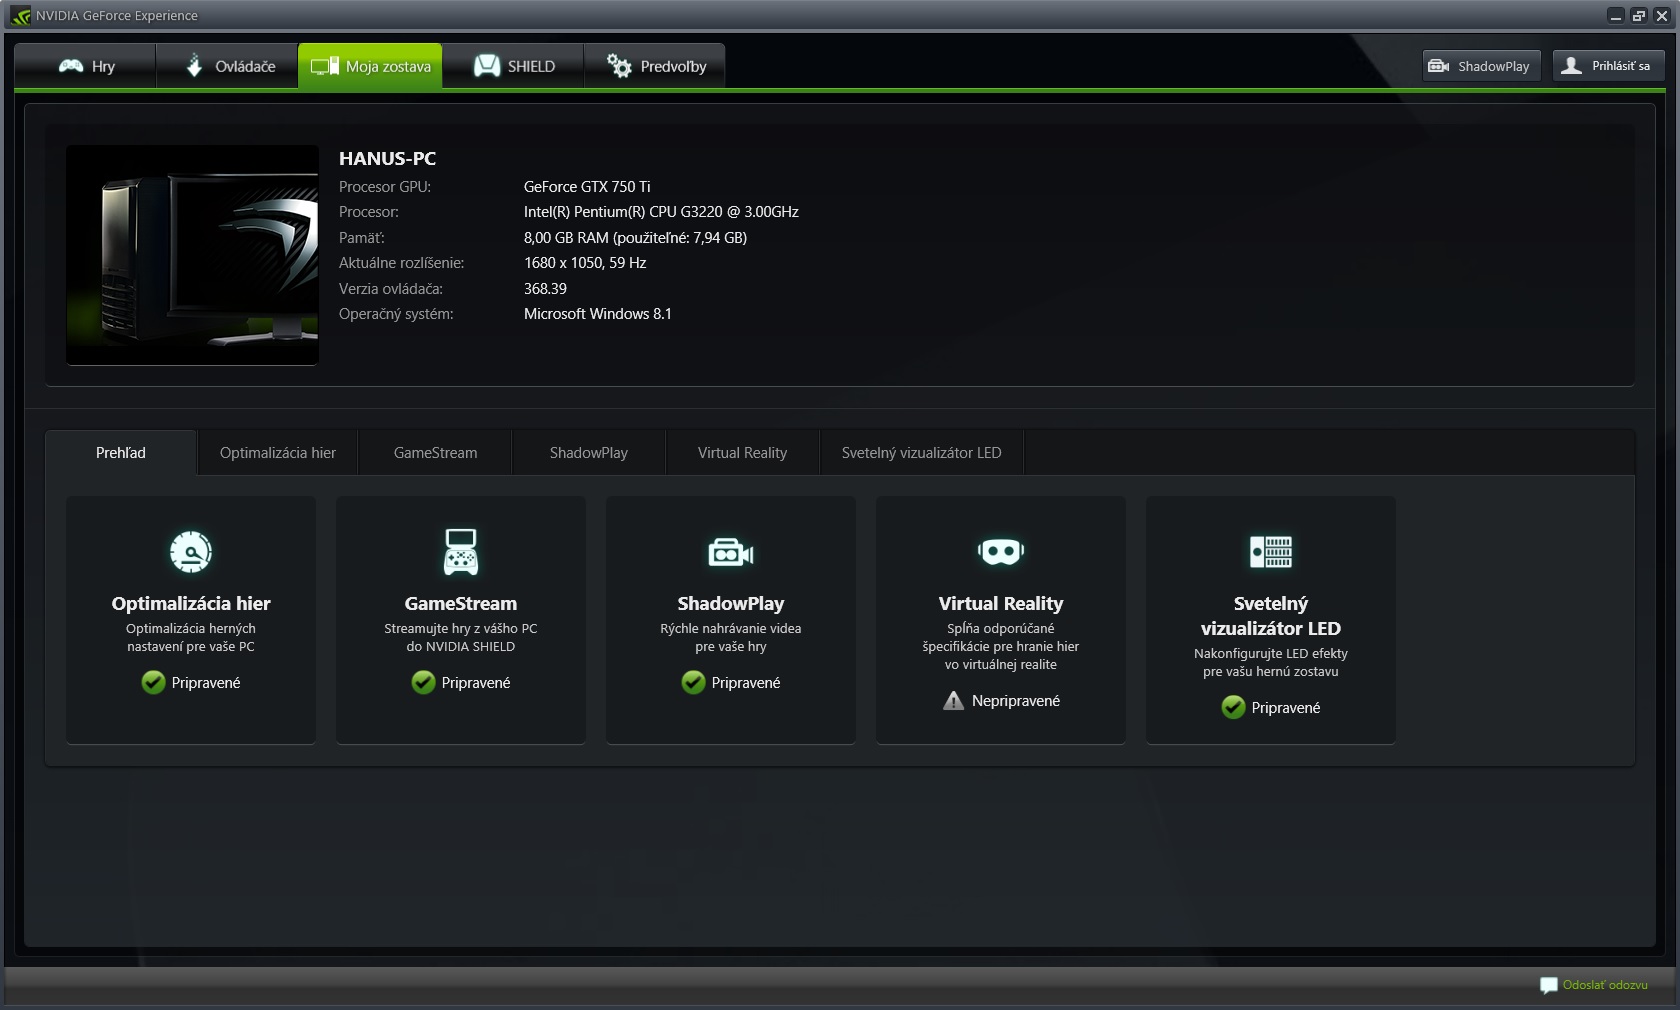Click the green checkmark under GameStream

(423, 683)
